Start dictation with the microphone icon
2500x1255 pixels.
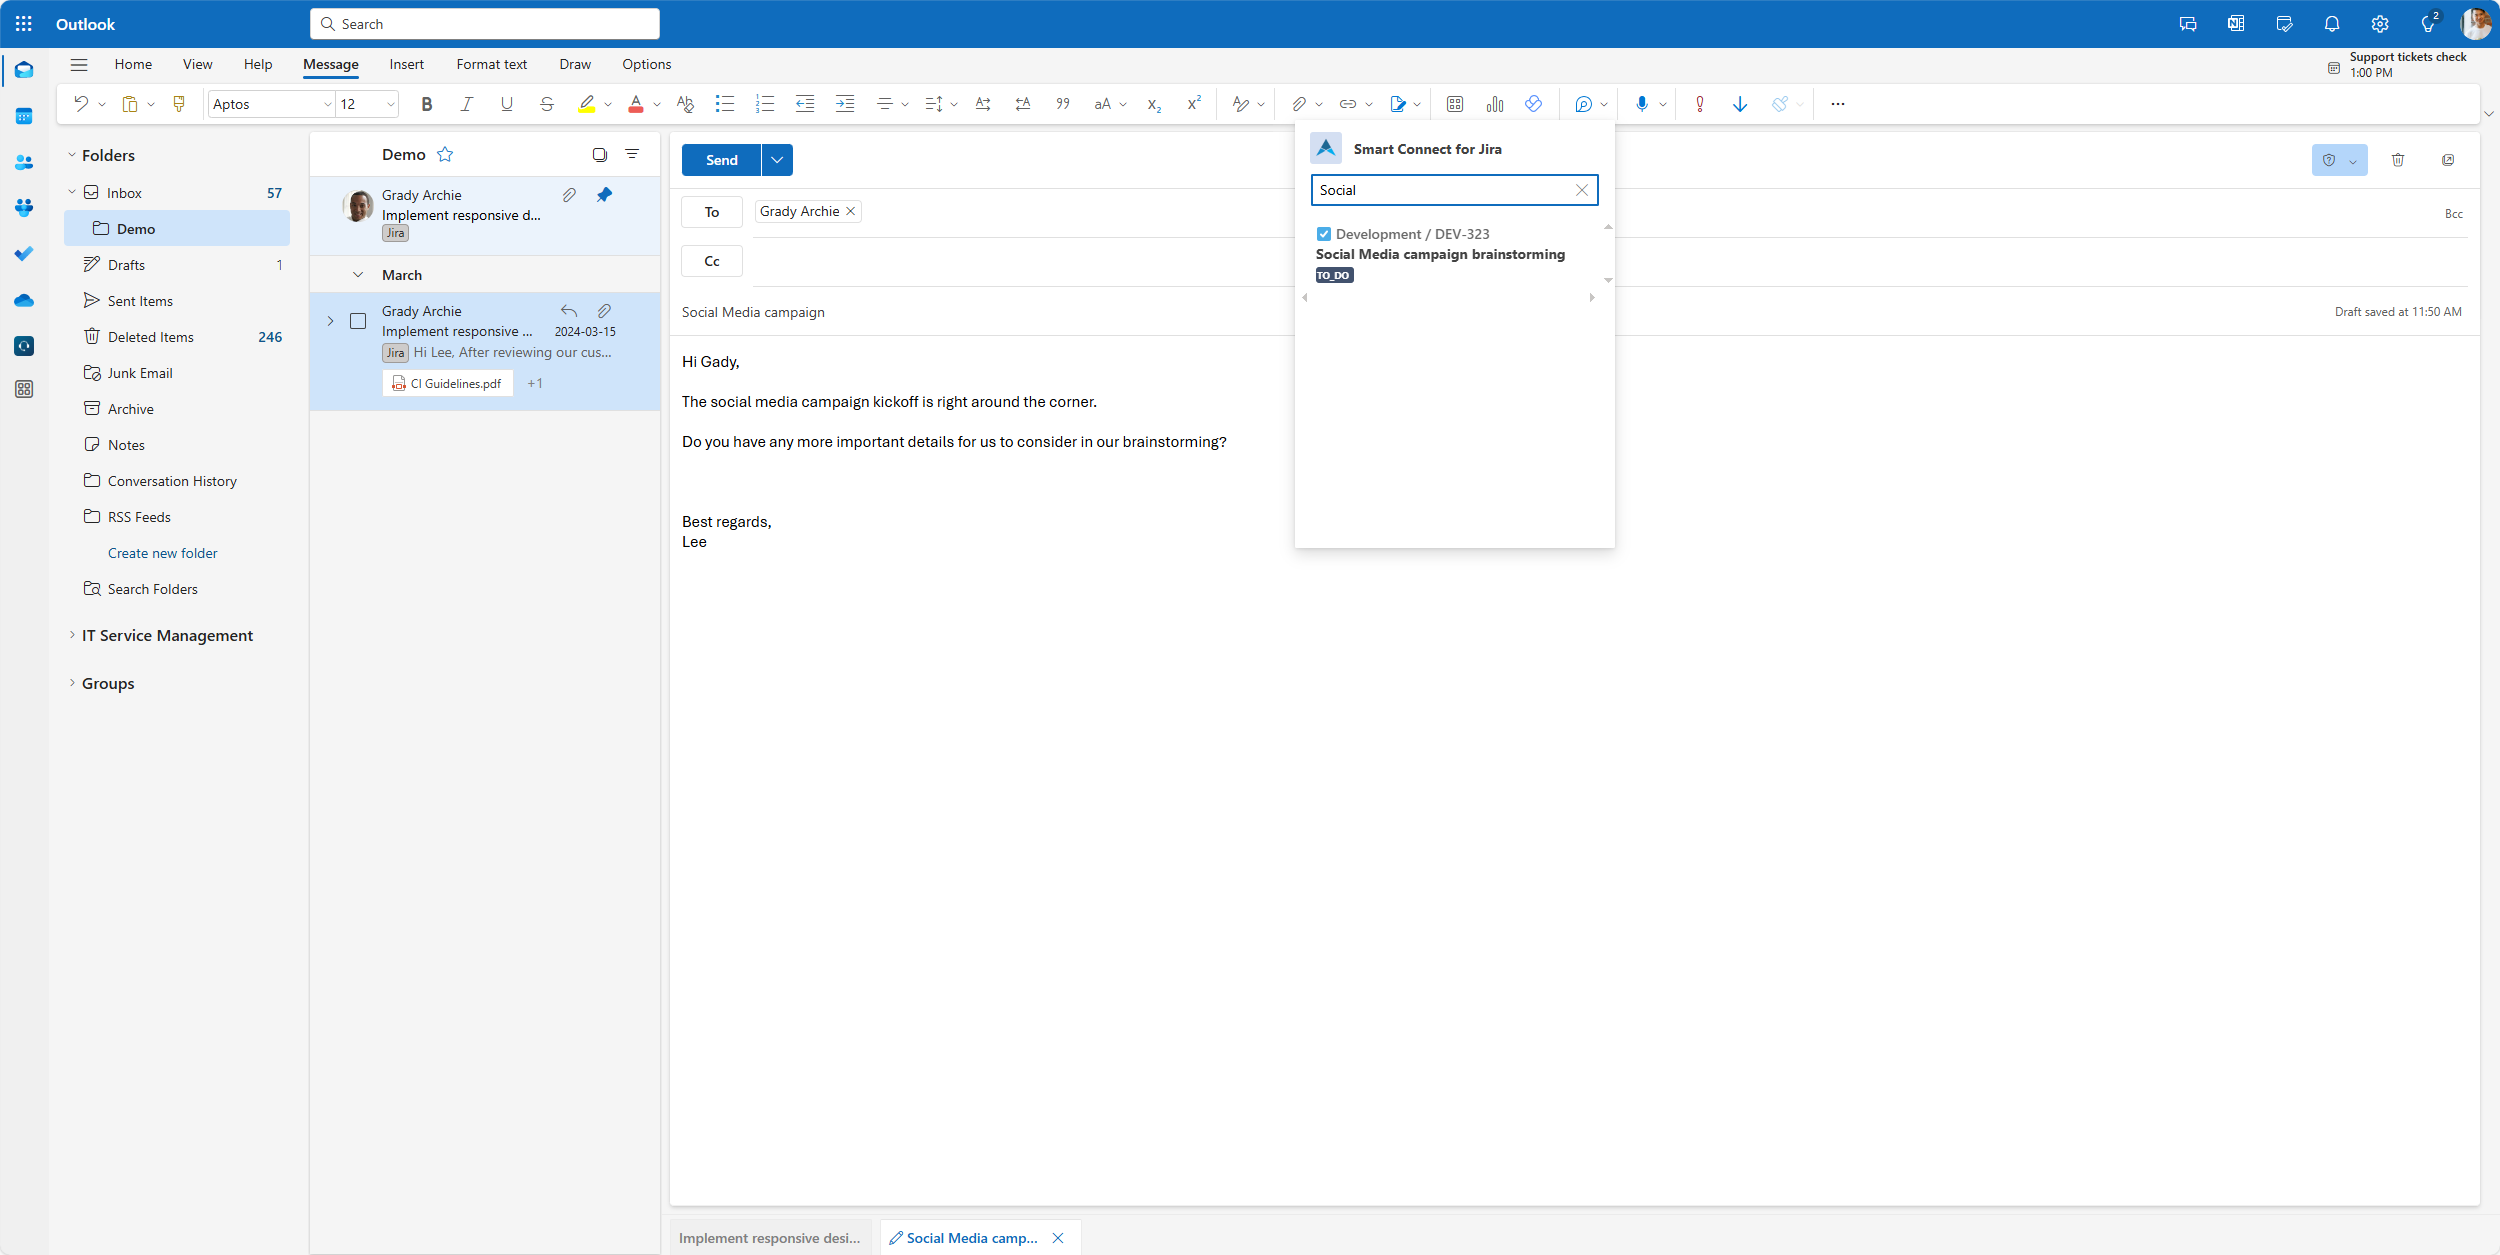click(x=1641, y=104)
